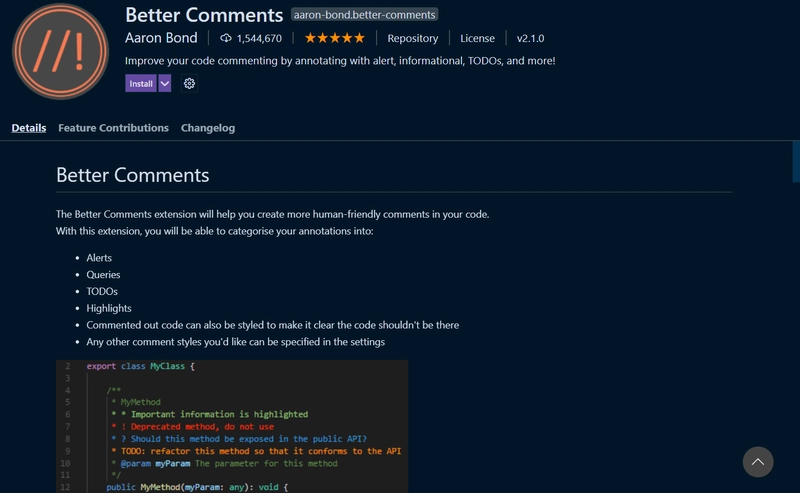Viewport: 800px width, 493px height.
Task: Click the extension description under the publisher
Action: click(x=340, y=61)
